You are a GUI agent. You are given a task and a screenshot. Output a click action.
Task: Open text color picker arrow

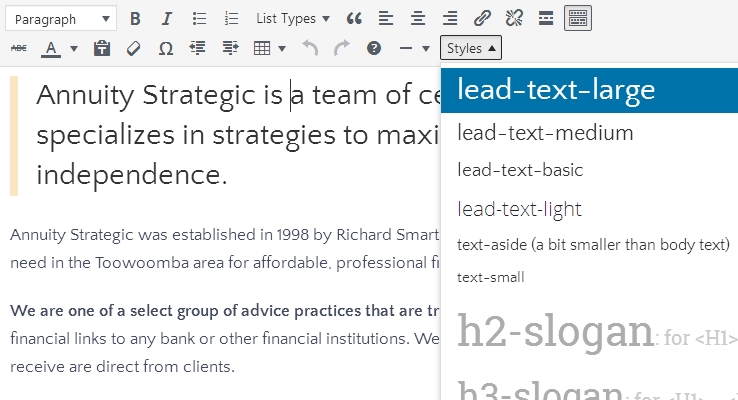tap(74, 48)
